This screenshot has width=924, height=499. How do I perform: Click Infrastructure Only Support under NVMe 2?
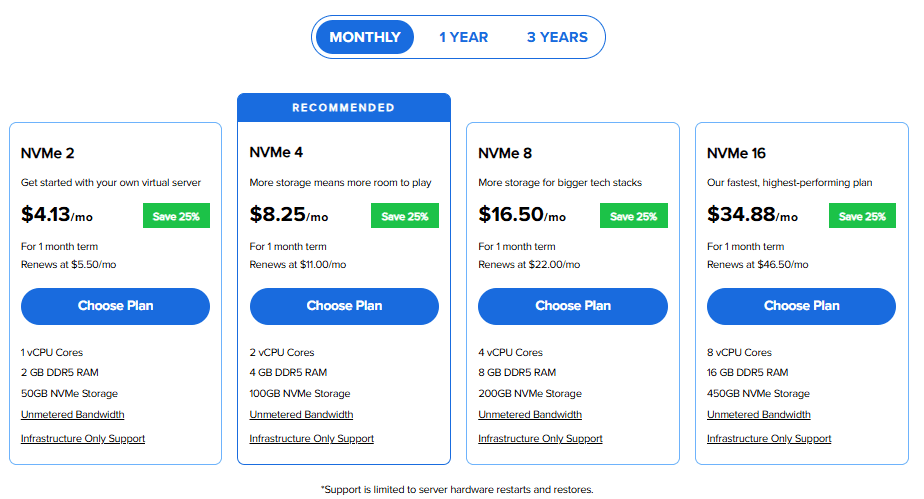[83, 439]
